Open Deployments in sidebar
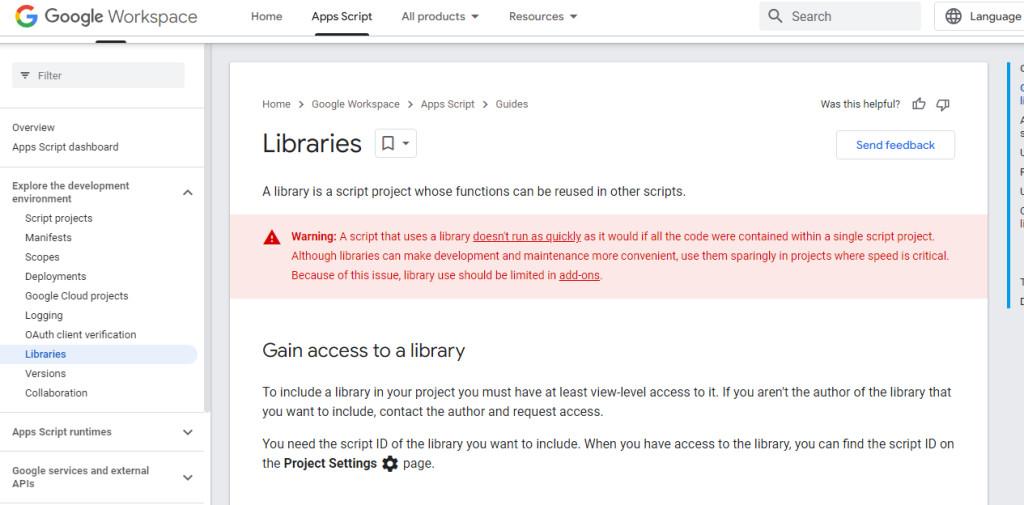Image resolution: width=1024 pixels, height=505 pixels. pyautogui.click(x=56, y=276)
